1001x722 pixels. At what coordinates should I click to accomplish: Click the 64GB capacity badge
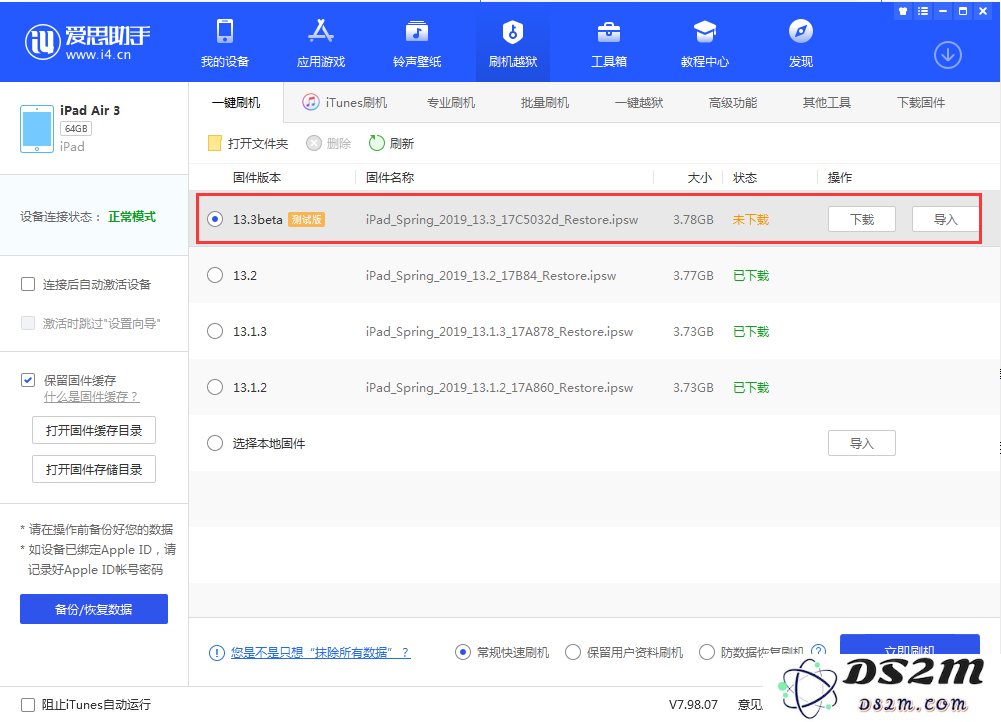(x=76, y=128)
